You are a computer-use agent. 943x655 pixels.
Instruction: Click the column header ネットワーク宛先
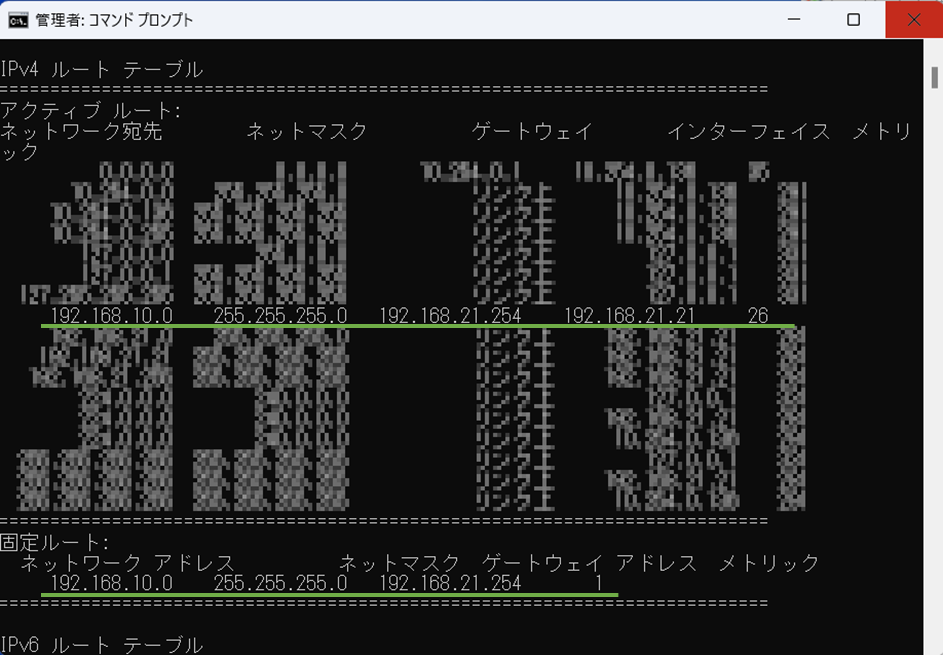tap(81, 131)
